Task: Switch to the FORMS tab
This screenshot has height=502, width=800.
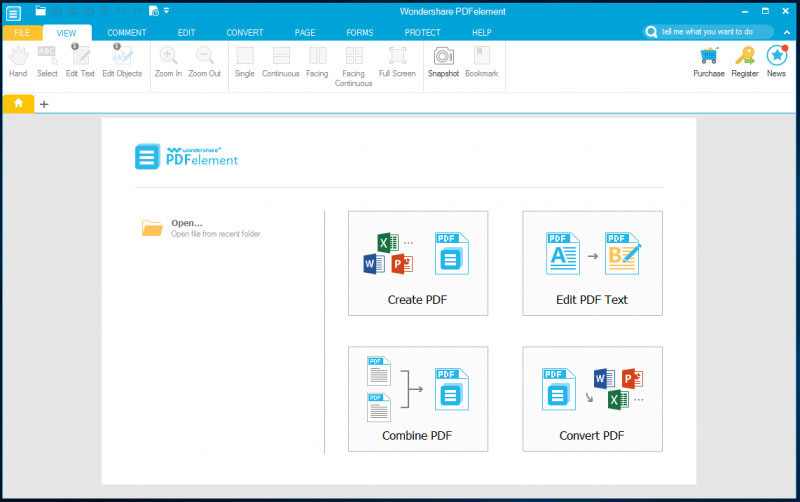Action: 360,33
